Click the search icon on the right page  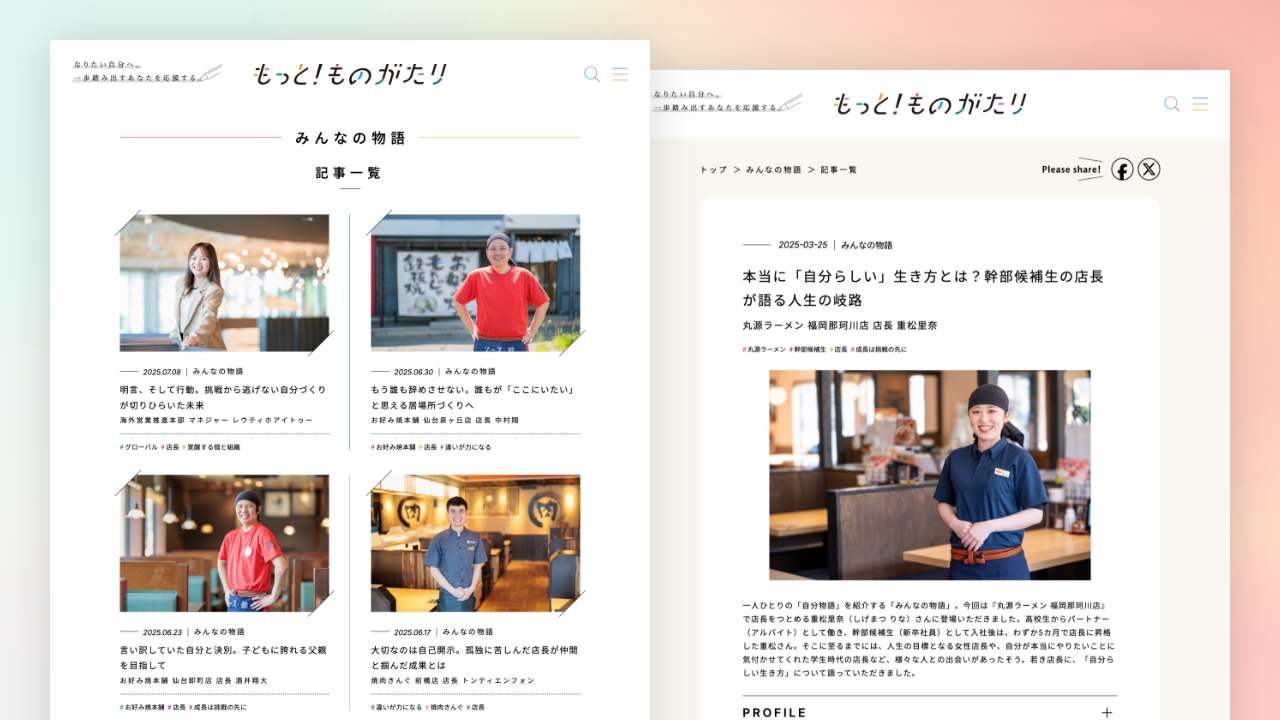(x=1172, y=104)
